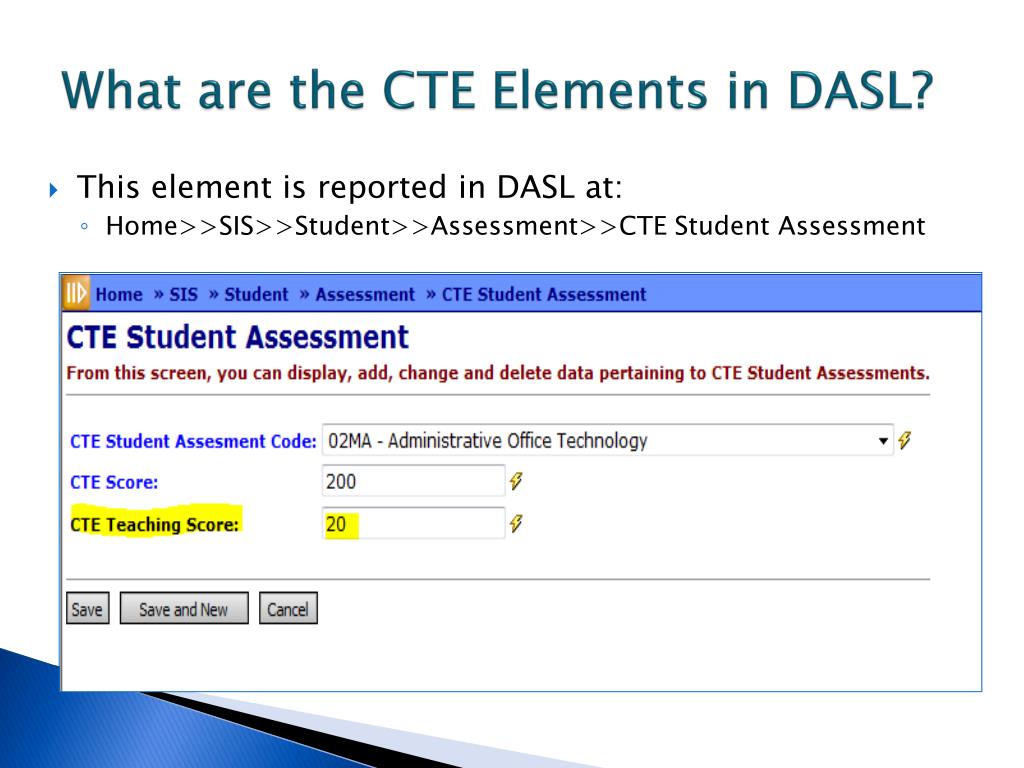Viewport: 1024px width, 768px height.
Task: Focus the CTE Teaching Score input field
Action: [x=413, y=523]
